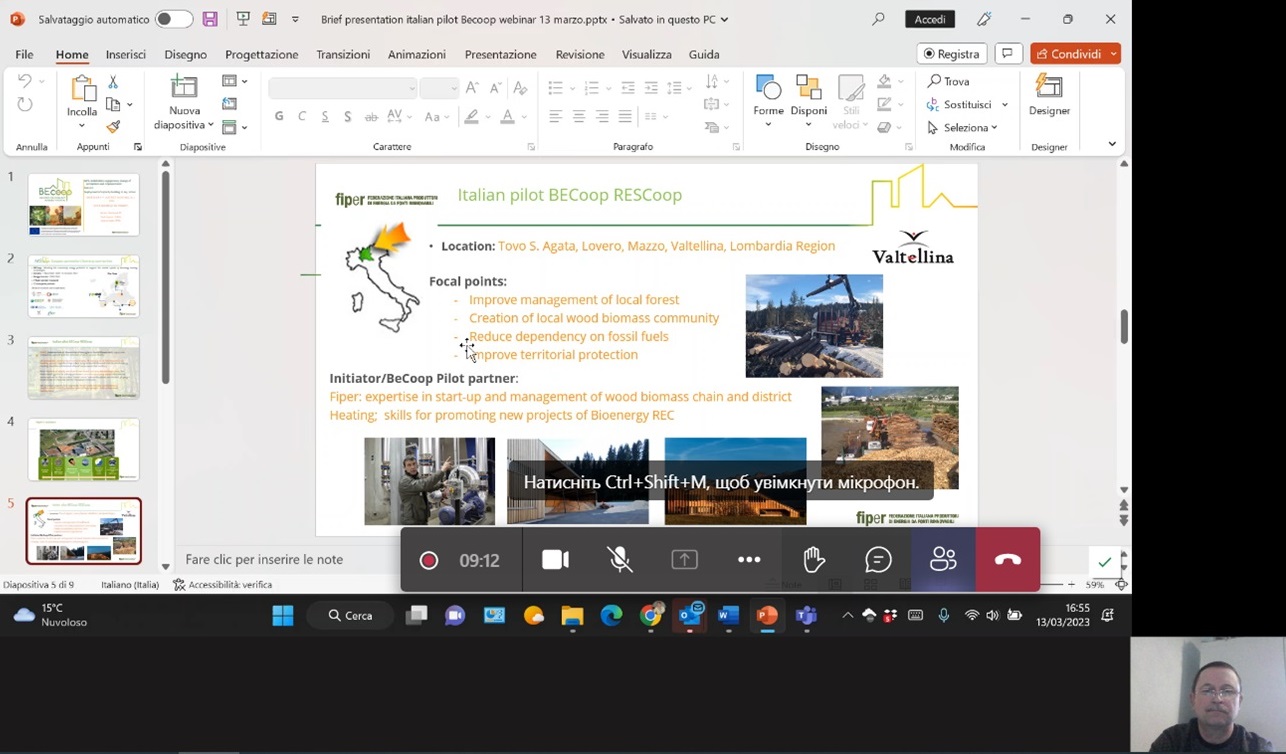Click the Accedi sign-in button
The image size is (1286, 754).
pyautogui.click(x=930, y=19)
